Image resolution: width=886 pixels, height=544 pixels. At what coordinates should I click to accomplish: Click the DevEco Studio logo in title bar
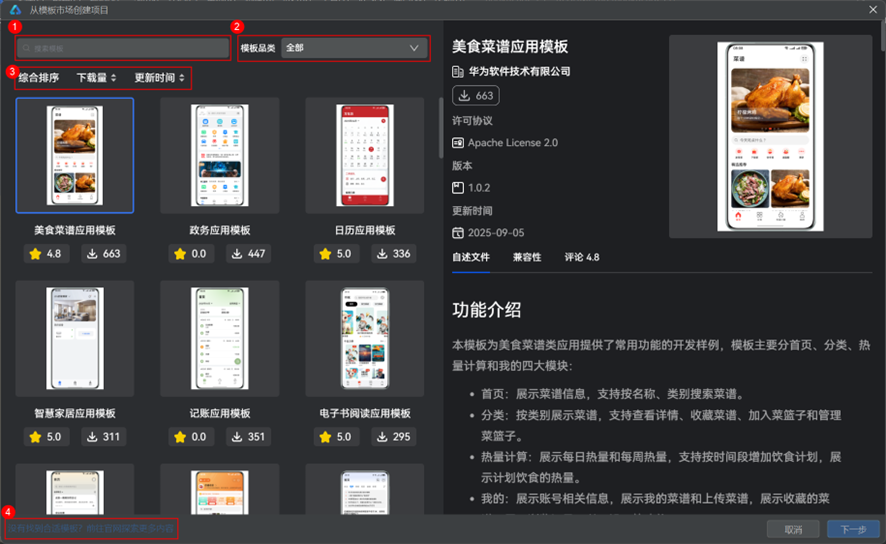click(x=15, y=9)
